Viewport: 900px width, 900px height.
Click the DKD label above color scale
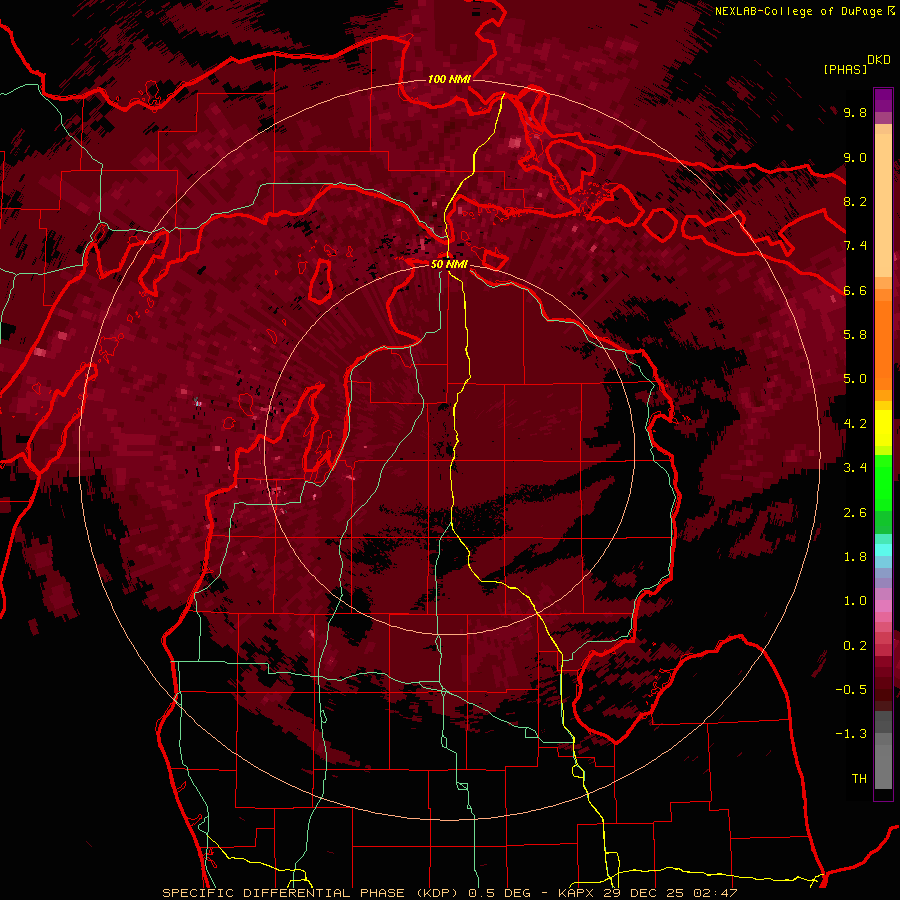click(x=879, y=60)
